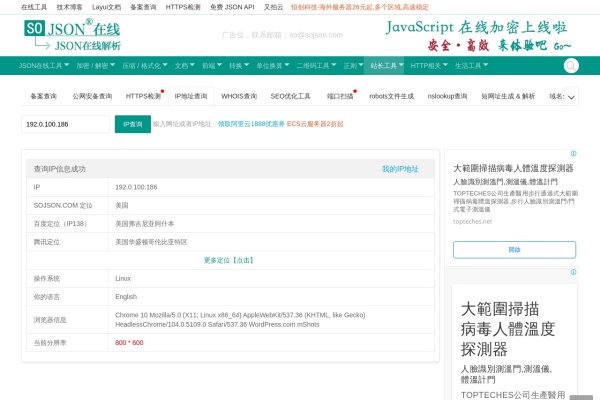This screenshot has height=400, width=600.
Task: Expand the JSON在线工具 dropdown menu
Action: 43,65
